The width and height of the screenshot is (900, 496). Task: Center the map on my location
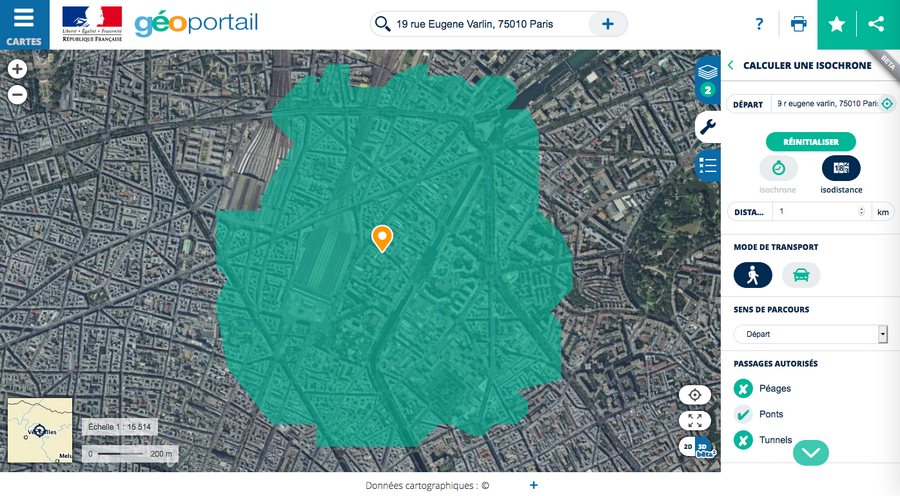coord(695,395)
